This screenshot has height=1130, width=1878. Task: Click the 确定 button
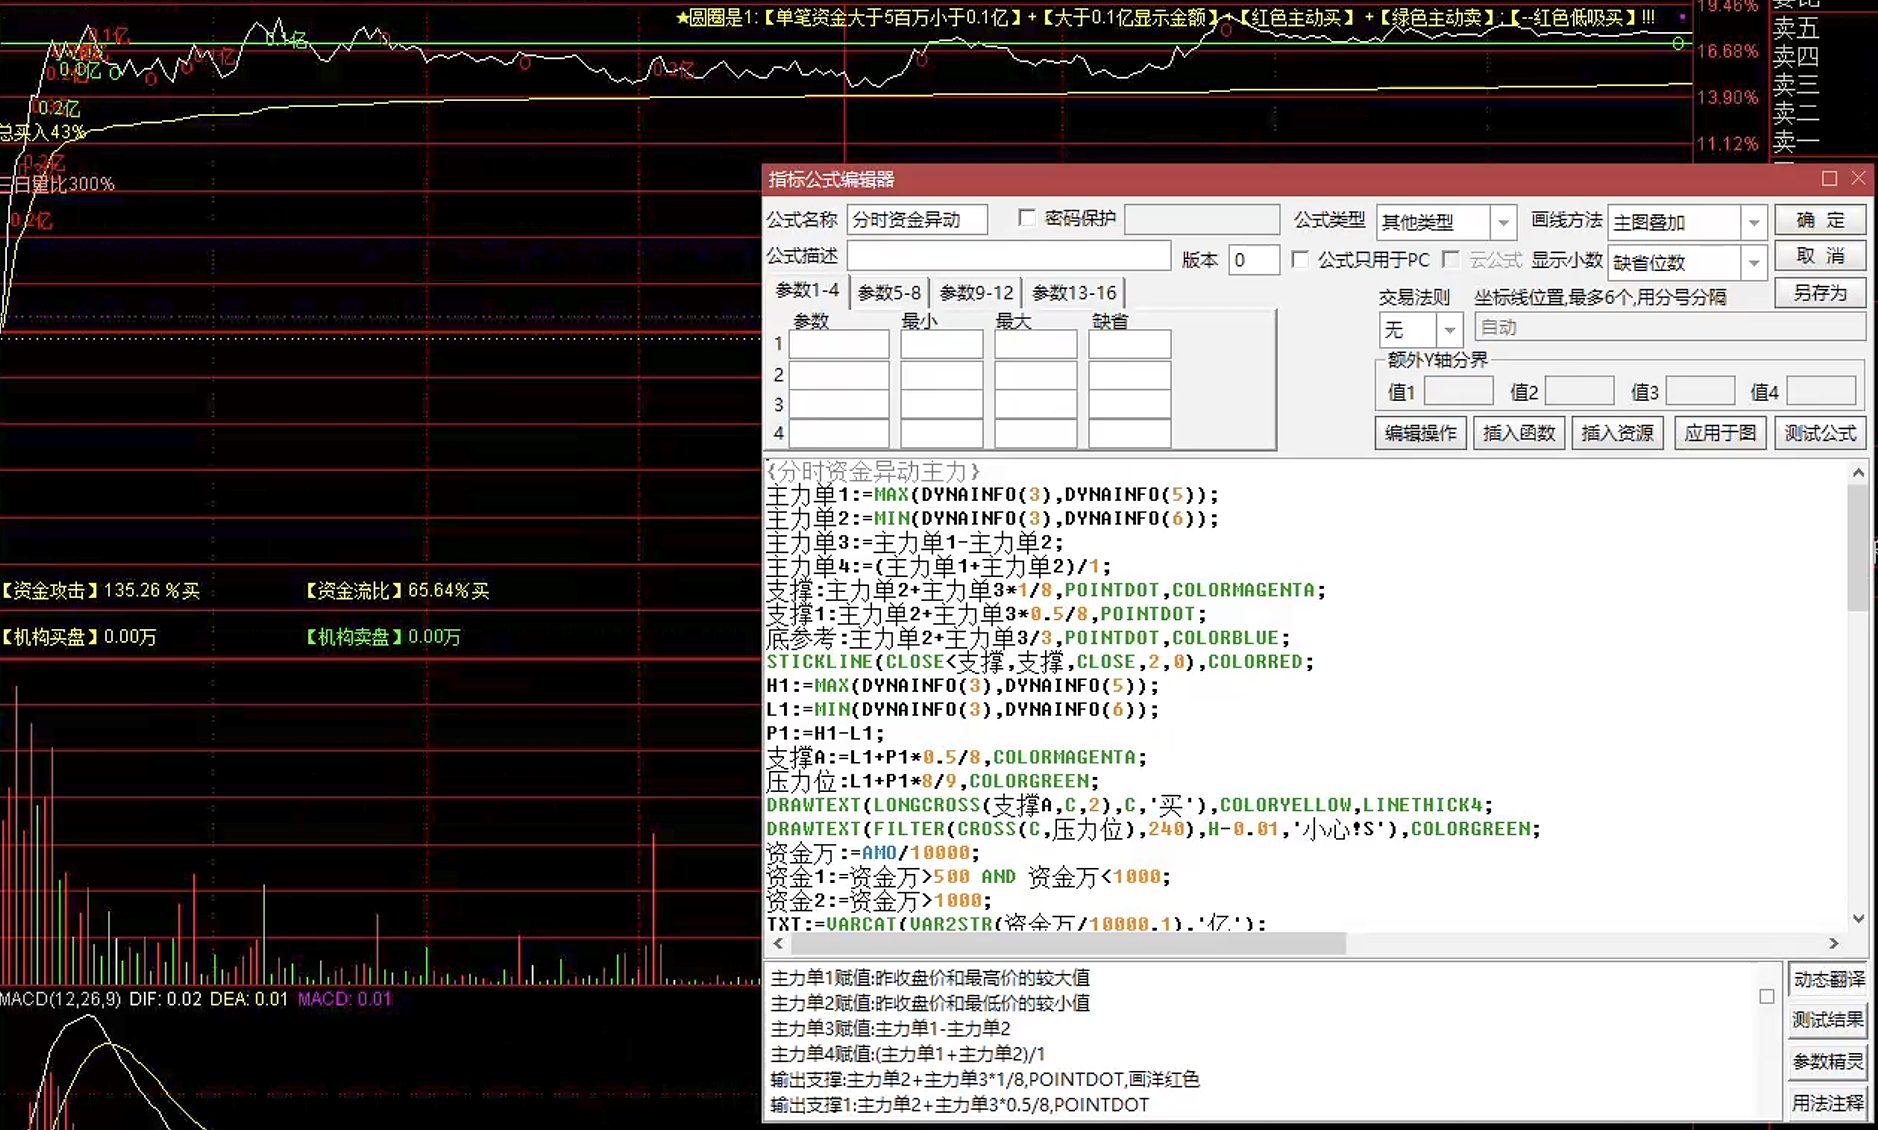tap(1820, 220)
